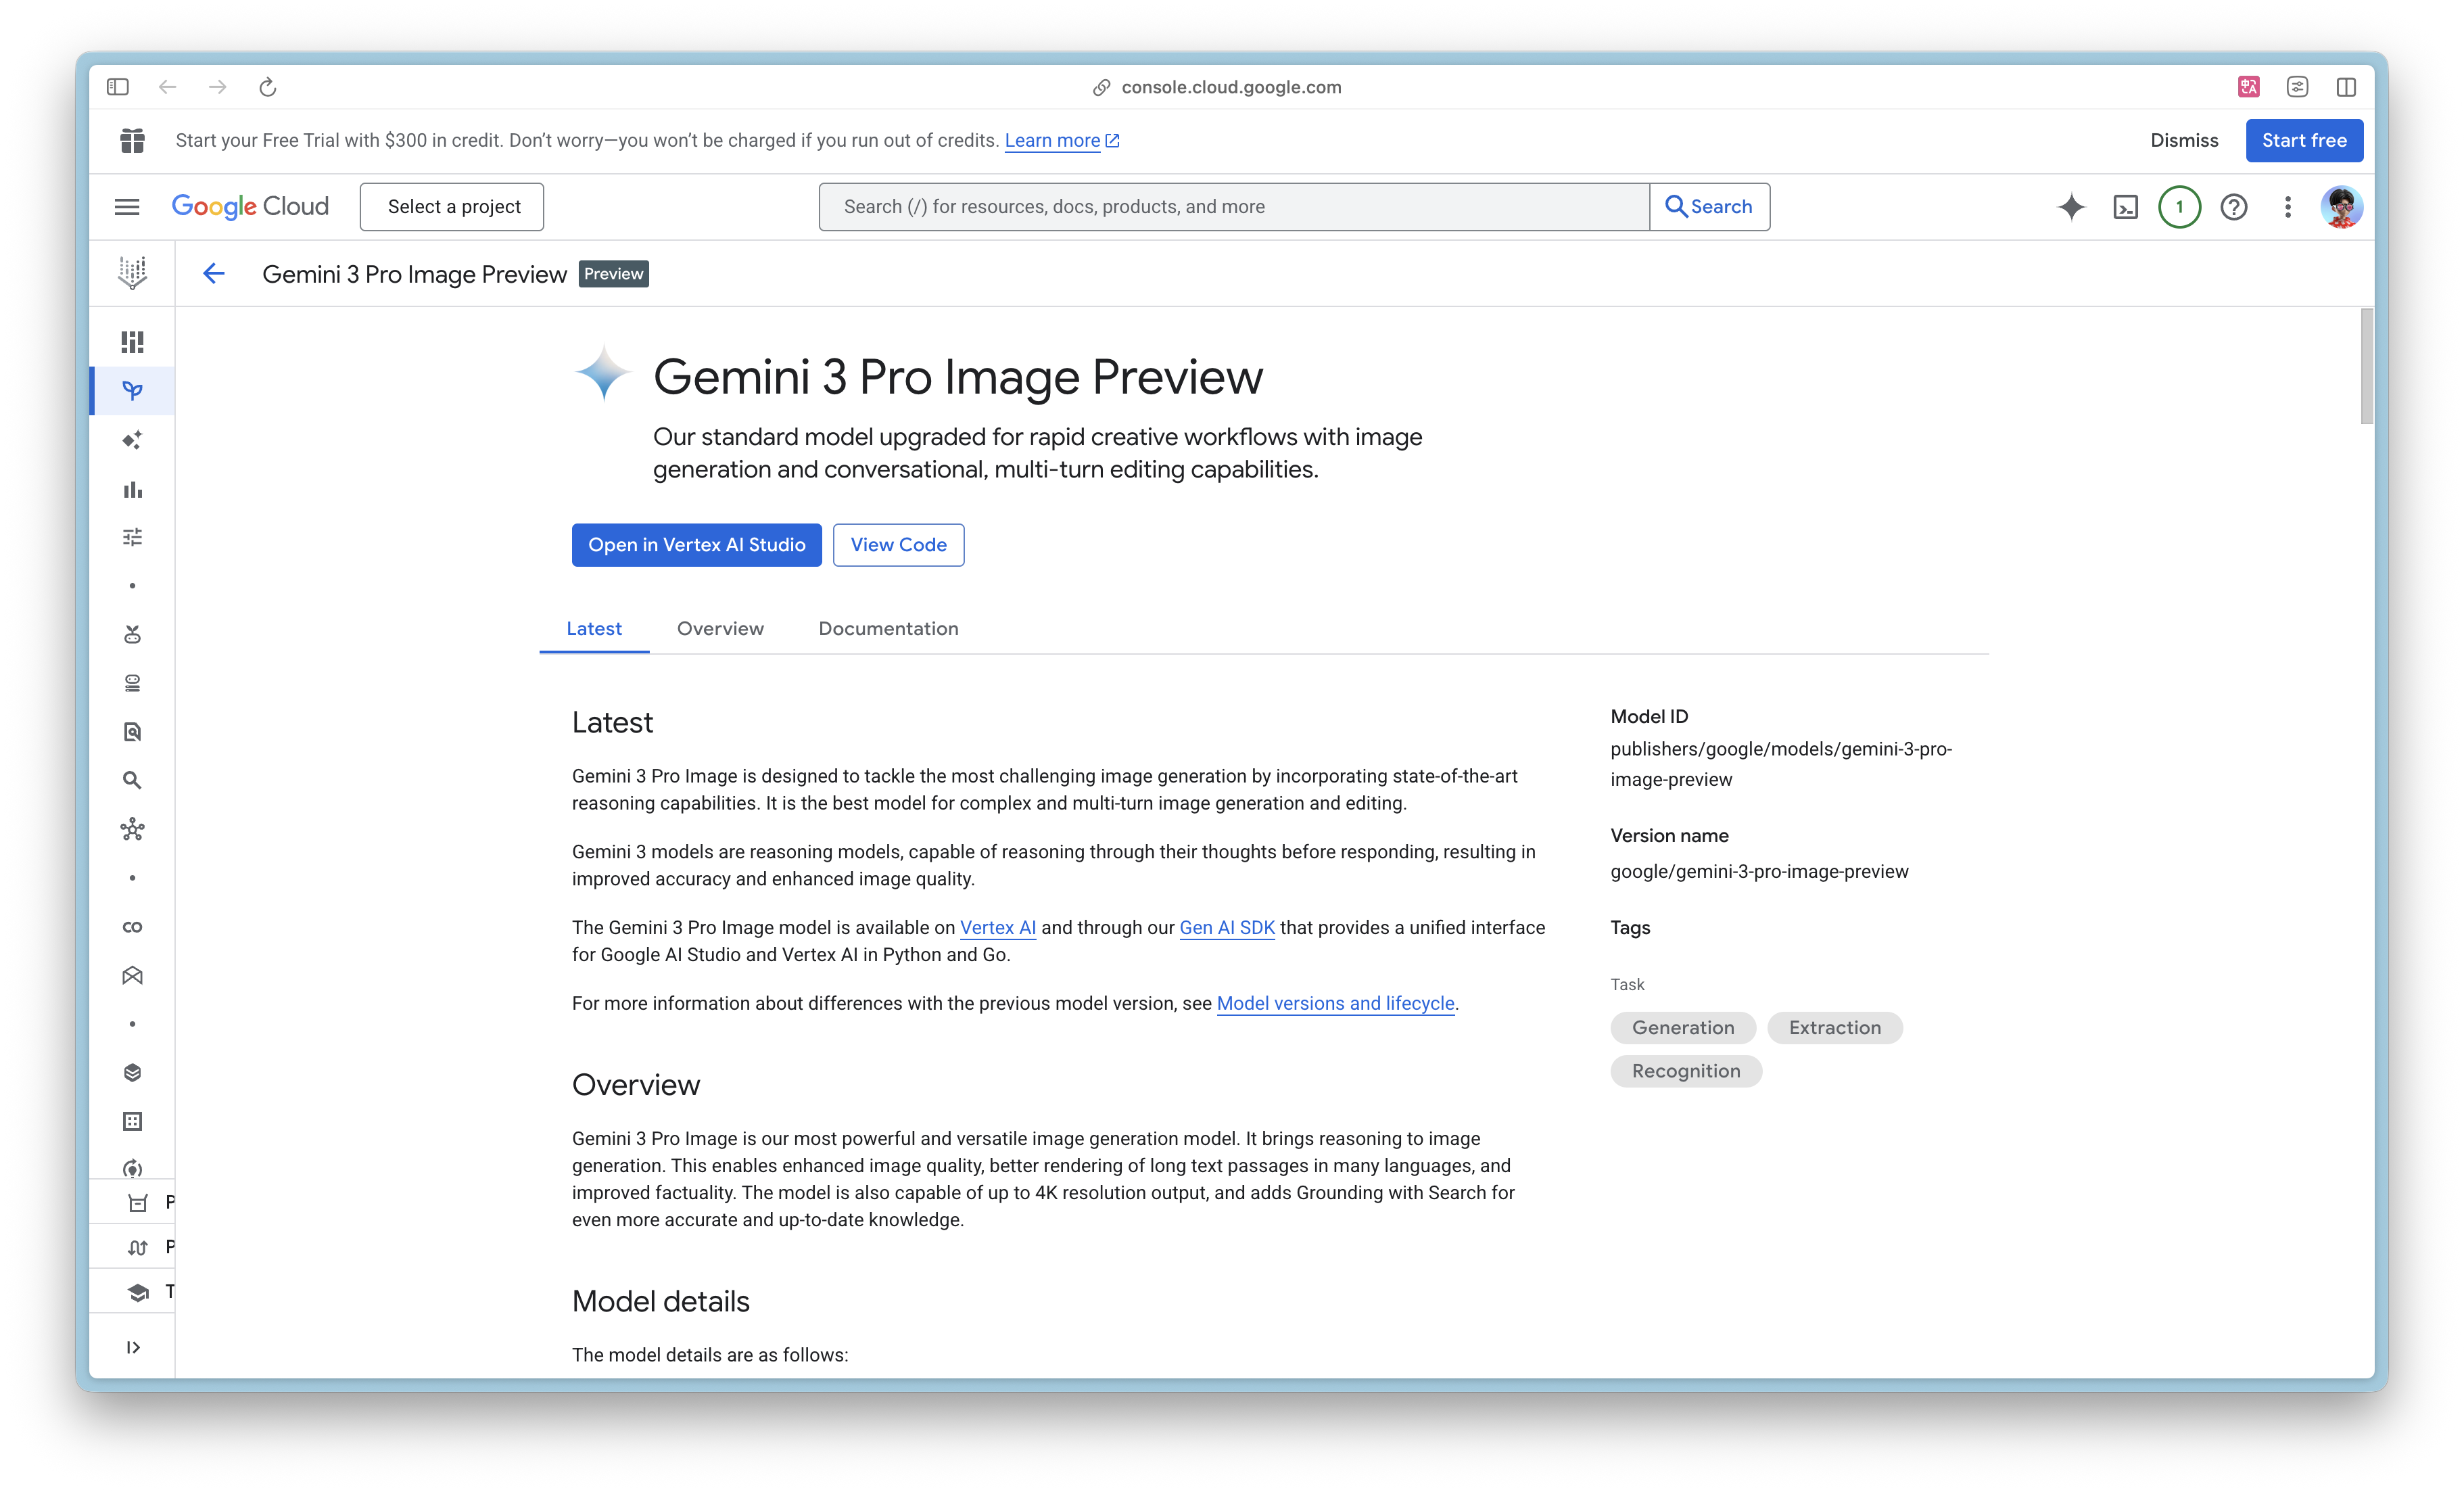The image size is (2464, 1492).
Task: Click the browser forward arrow
Action: [217, 87]
